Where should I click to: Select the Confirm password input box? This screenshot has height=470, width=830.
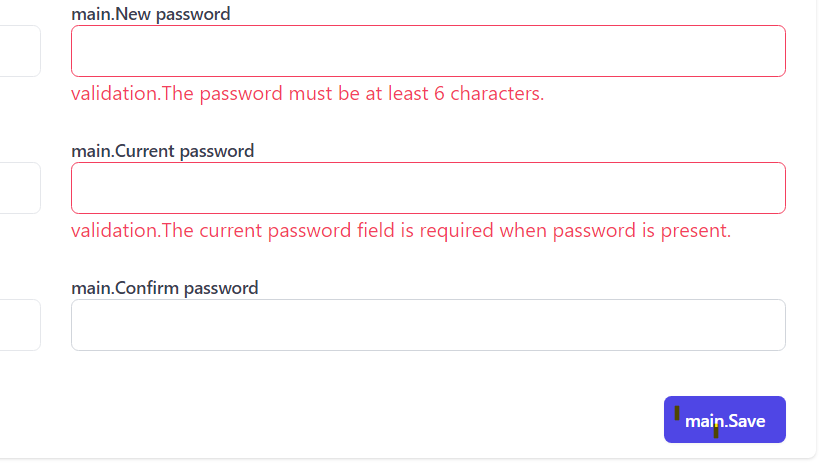click(x=428, y=325)
